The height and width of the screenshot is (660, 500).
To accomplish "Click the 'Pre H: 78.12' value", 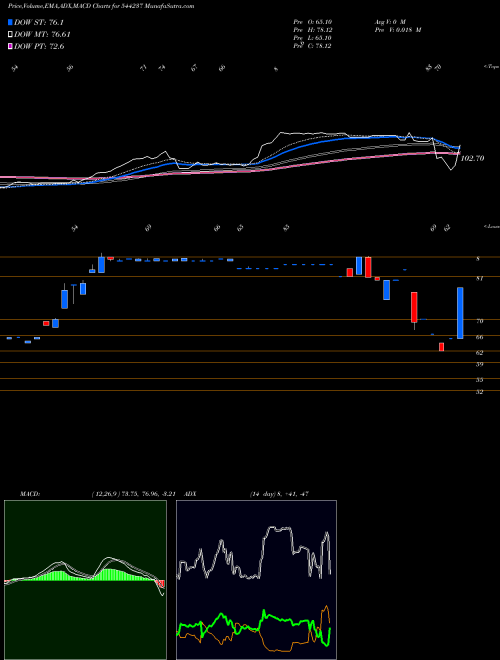I will 313,30.
